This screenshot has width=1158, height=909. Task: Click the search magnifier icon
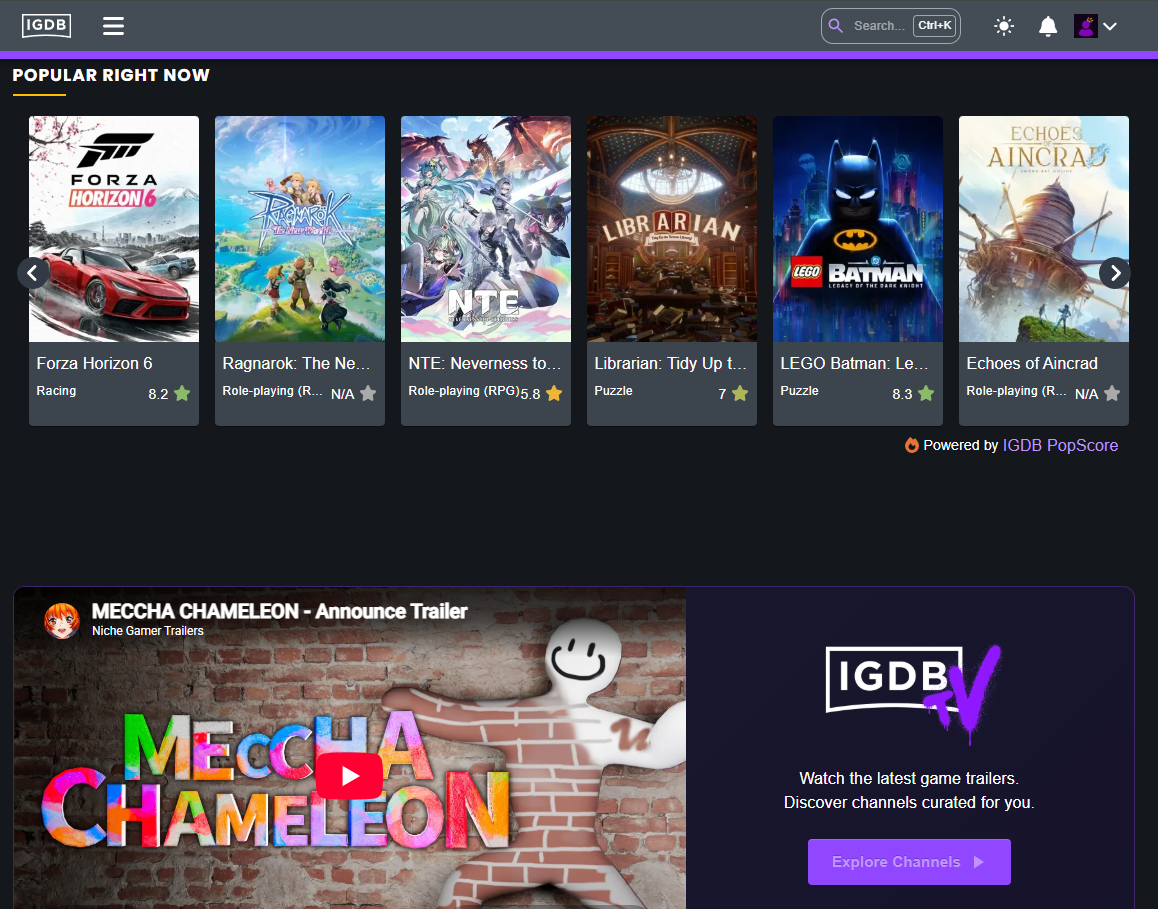835,26
